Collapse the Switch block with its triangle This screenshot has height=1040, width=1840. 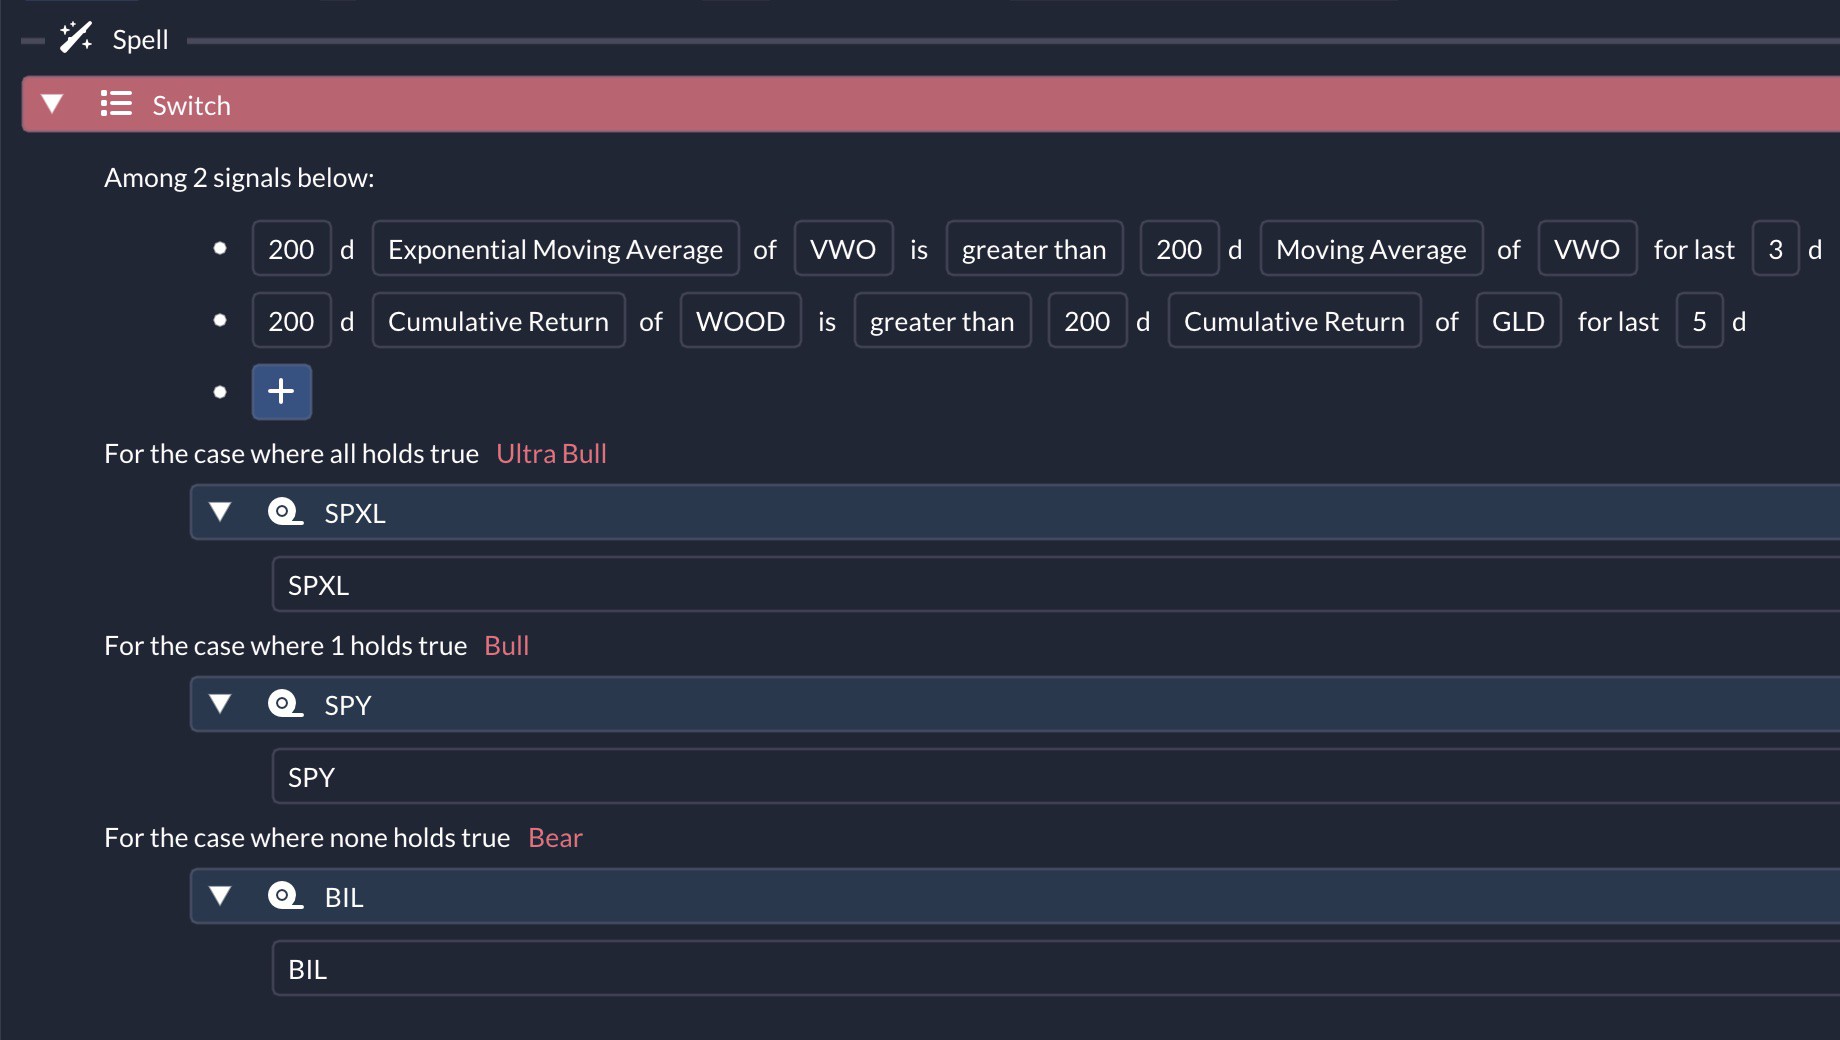click(x=52, y=104)
